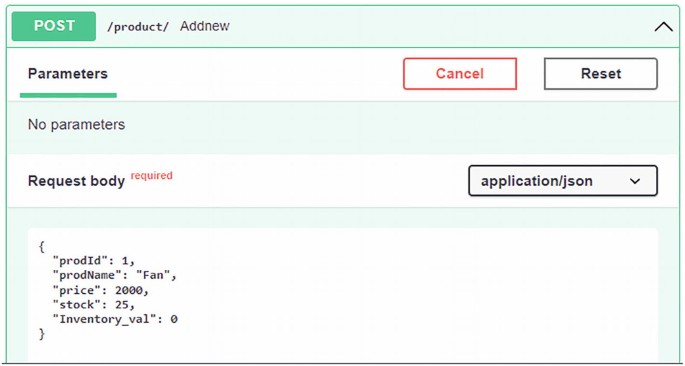Click the green POST method badge
685x366 pixels.
pos(54,26)
